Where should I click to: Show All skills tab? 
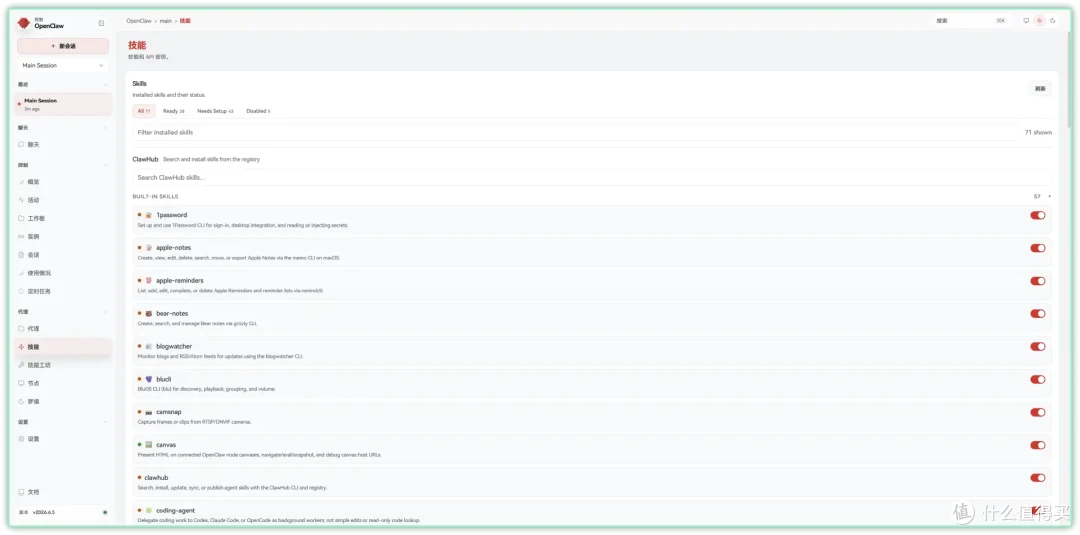144,111
